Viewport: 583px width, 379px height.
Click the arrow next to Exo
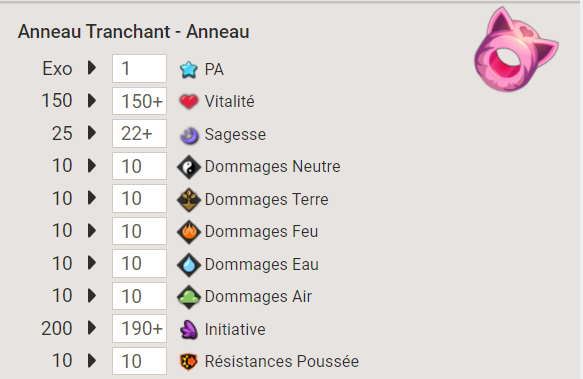point(92,68)
